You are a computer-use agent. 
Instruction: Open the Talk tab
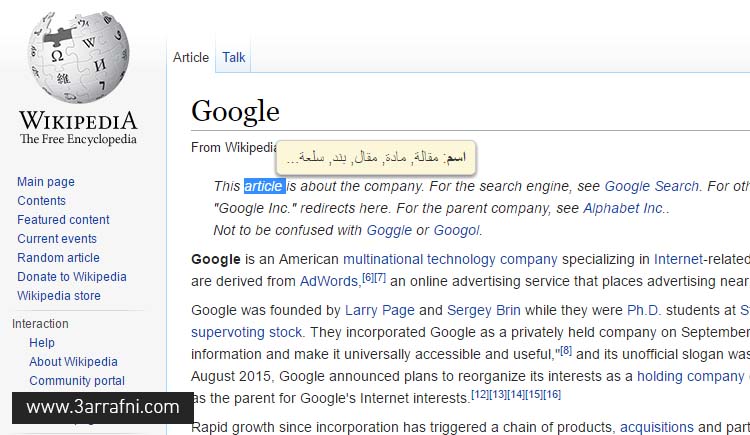(233, 57)
